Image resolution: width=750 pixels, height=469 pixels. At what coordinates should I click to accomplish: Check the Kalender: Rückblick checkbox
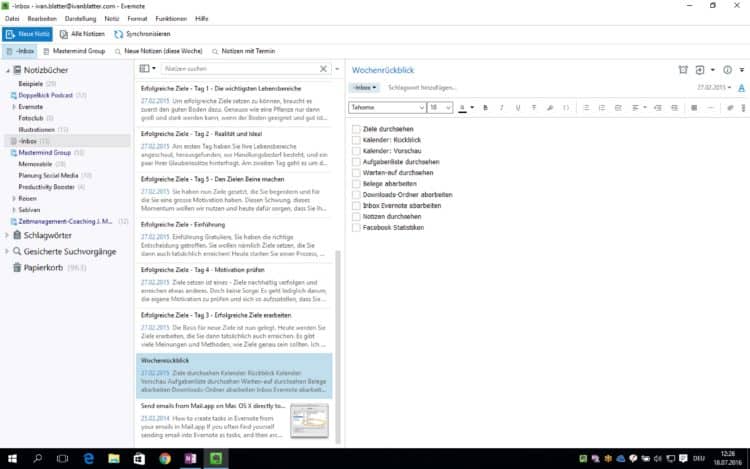pyautogui.click(x=356, y=140)
